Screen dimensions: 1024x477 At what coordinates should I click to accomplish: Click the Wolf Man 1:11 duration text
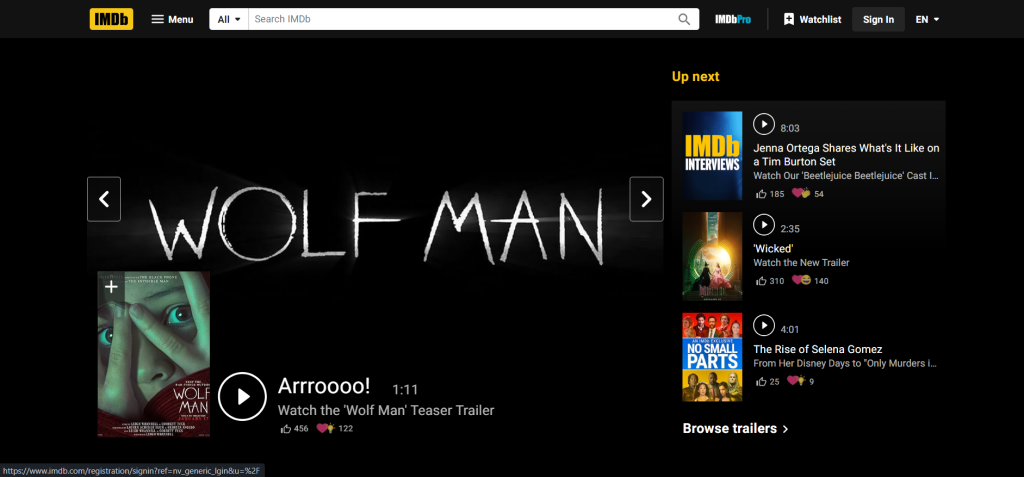(x=405, y=389)
